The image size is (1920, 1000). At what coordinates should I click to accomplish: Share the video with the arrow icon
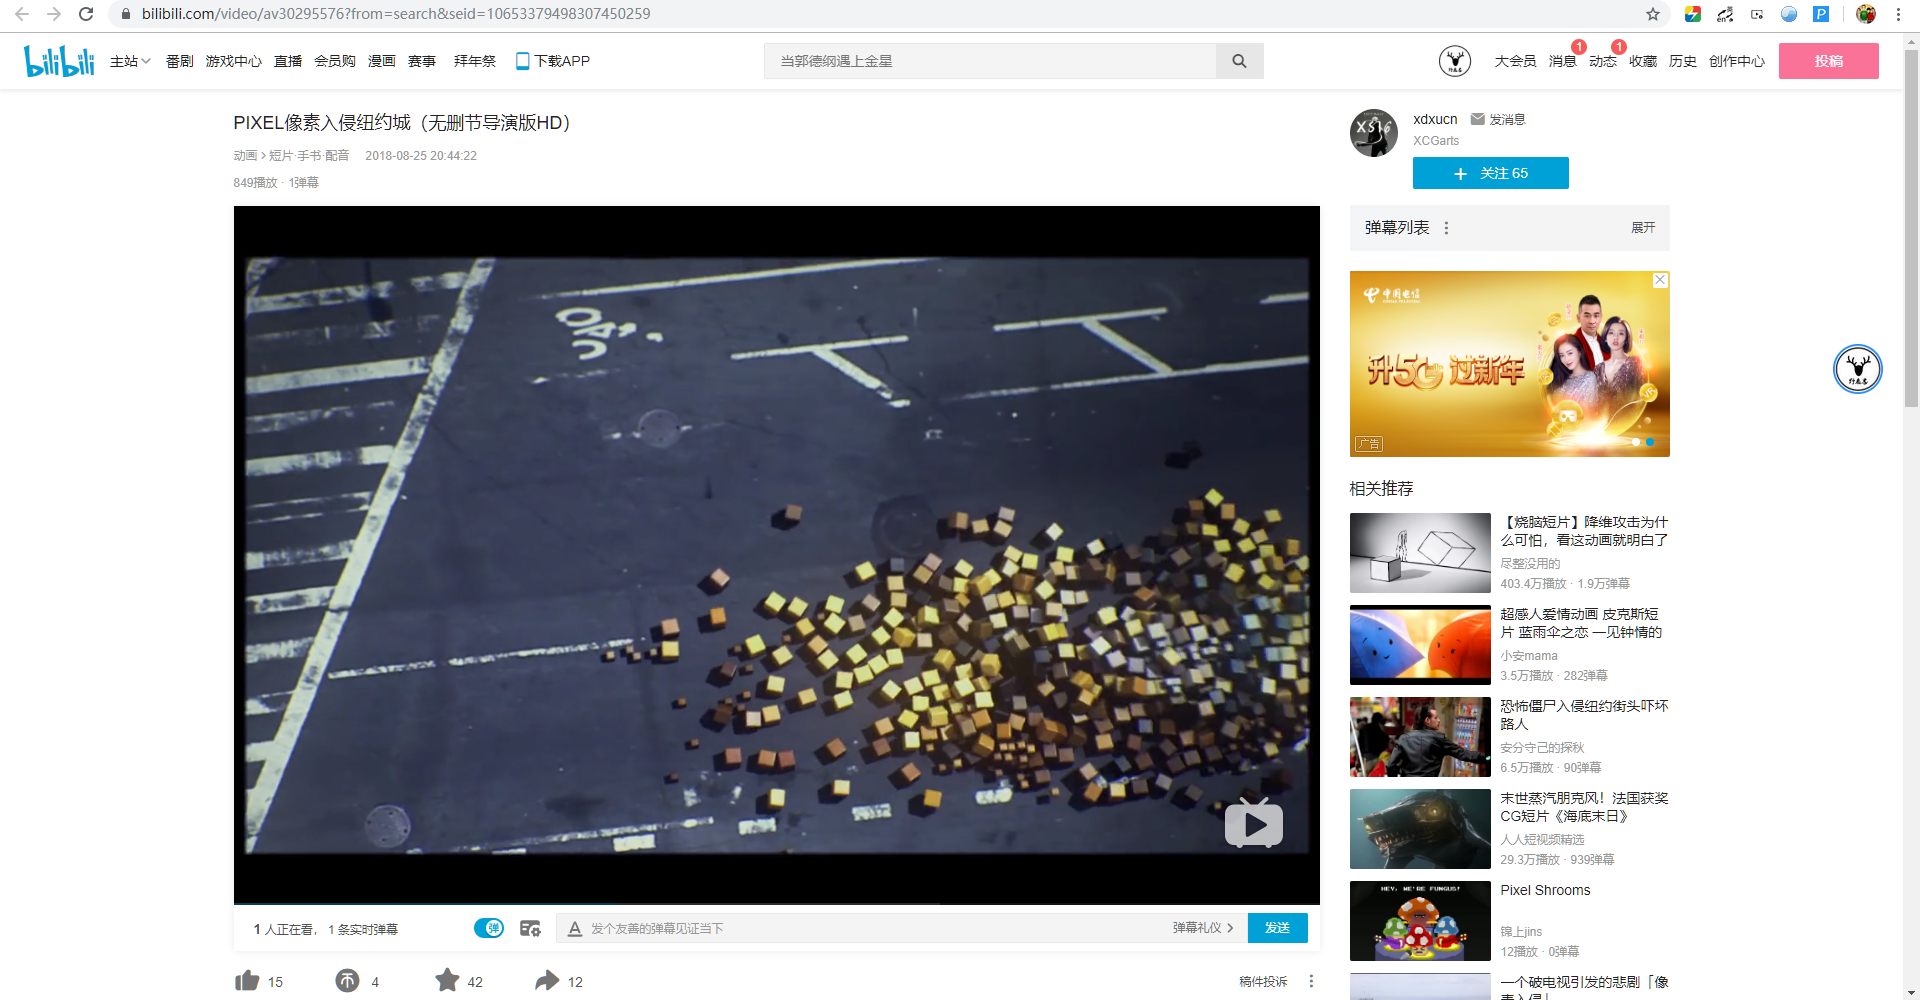[547, 981]
